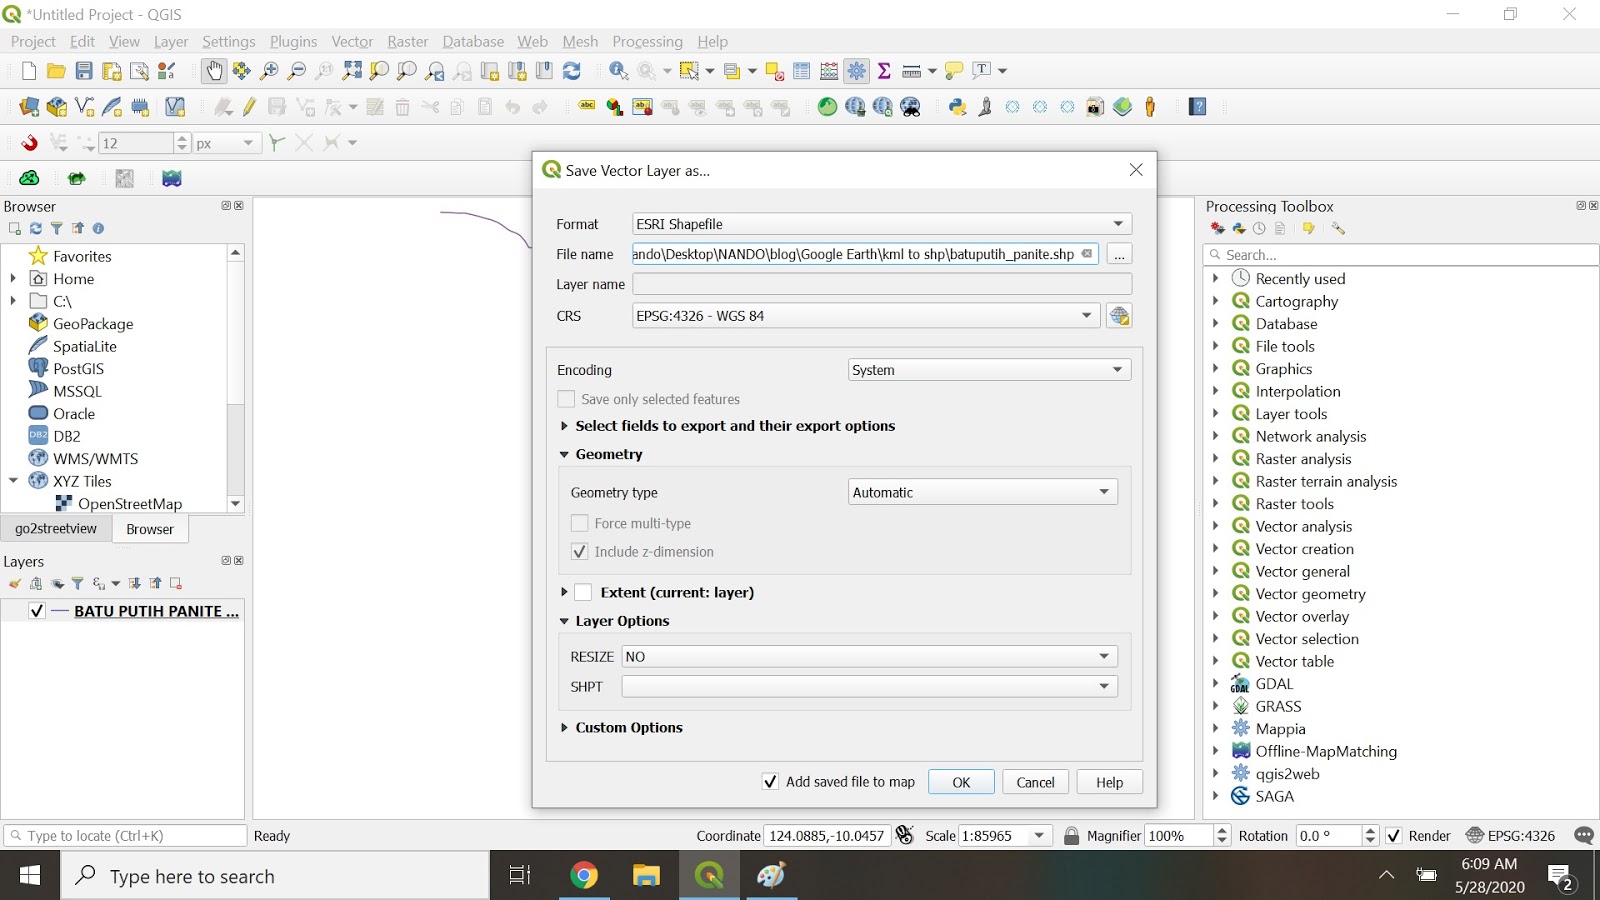Show the Statistical Summary panel
The image size is (1600, 900).
tap(884, 71)
